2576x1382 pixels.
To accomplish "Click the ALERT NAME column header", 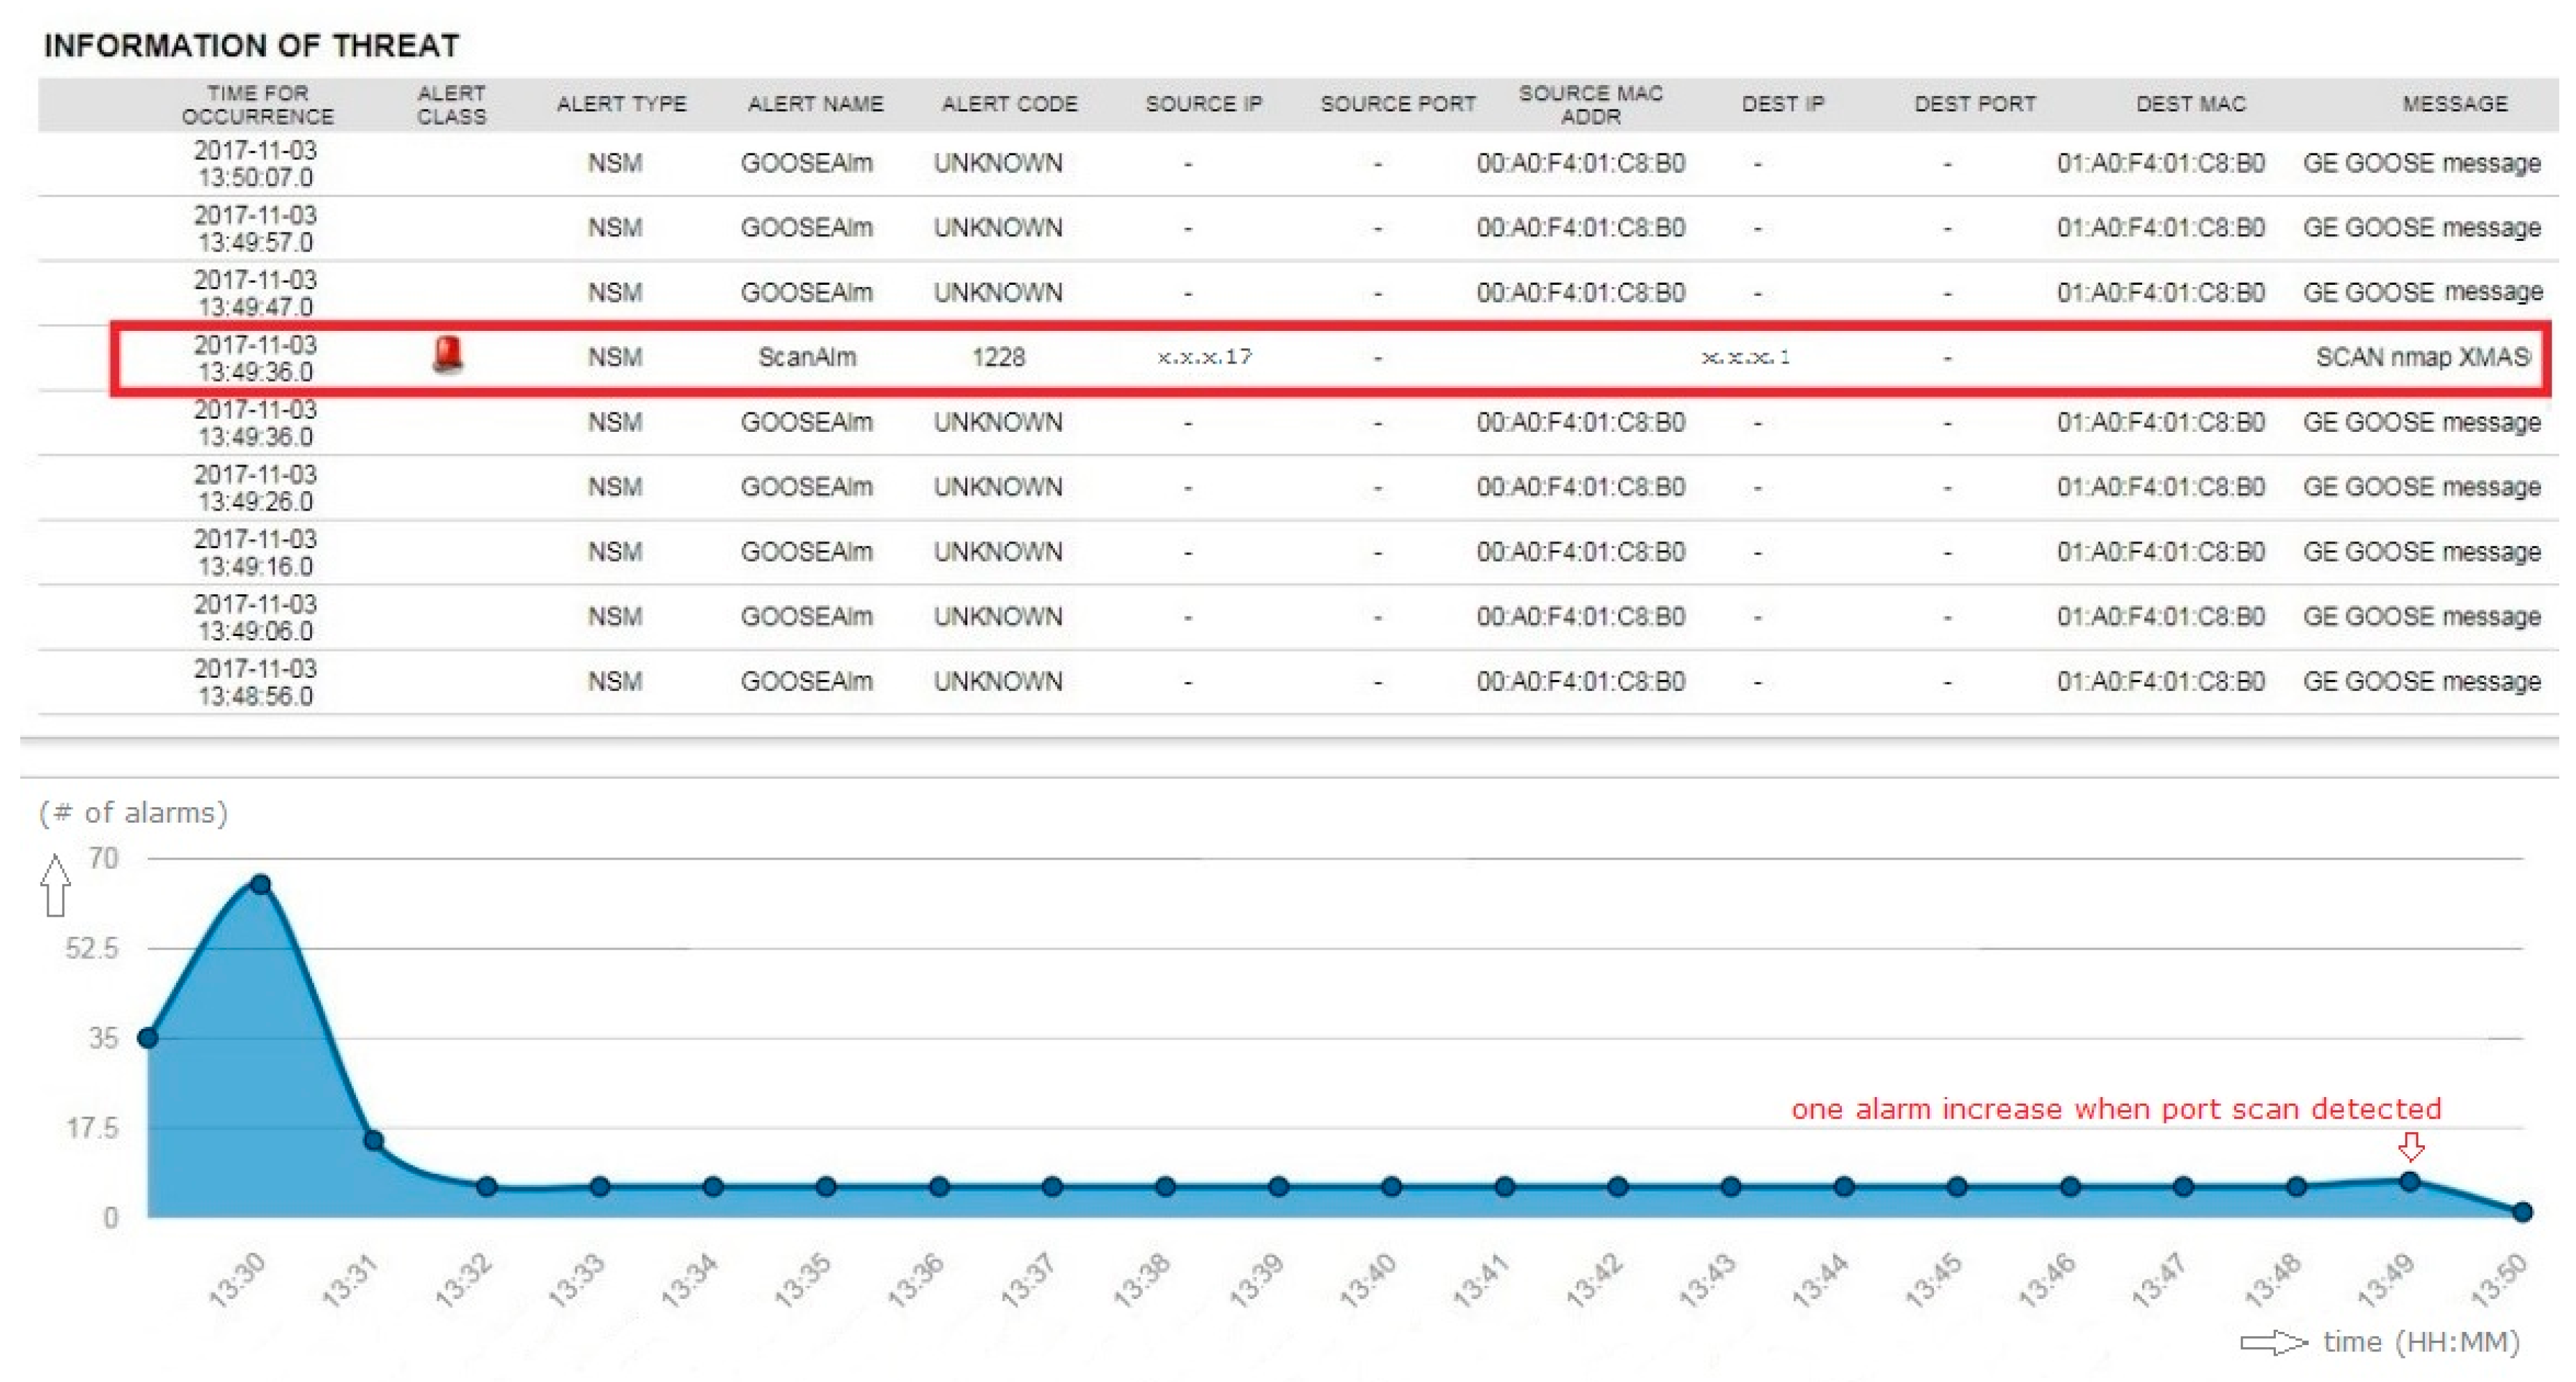I will click(x=815, y=104).
